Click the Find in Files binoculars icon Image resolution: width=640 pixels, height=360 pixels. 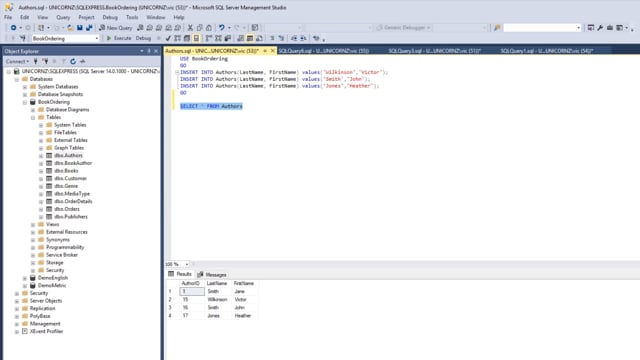point(497,28)
